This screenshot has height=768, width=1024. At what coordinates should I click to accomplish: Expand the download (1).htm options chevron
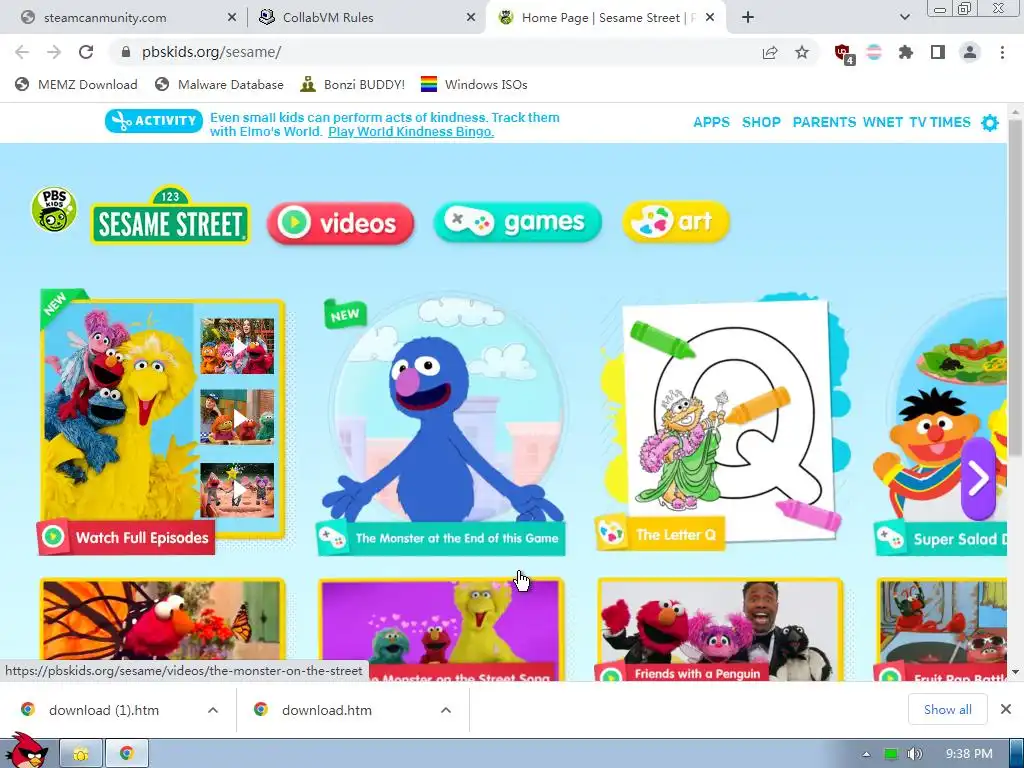click(213, 710)
